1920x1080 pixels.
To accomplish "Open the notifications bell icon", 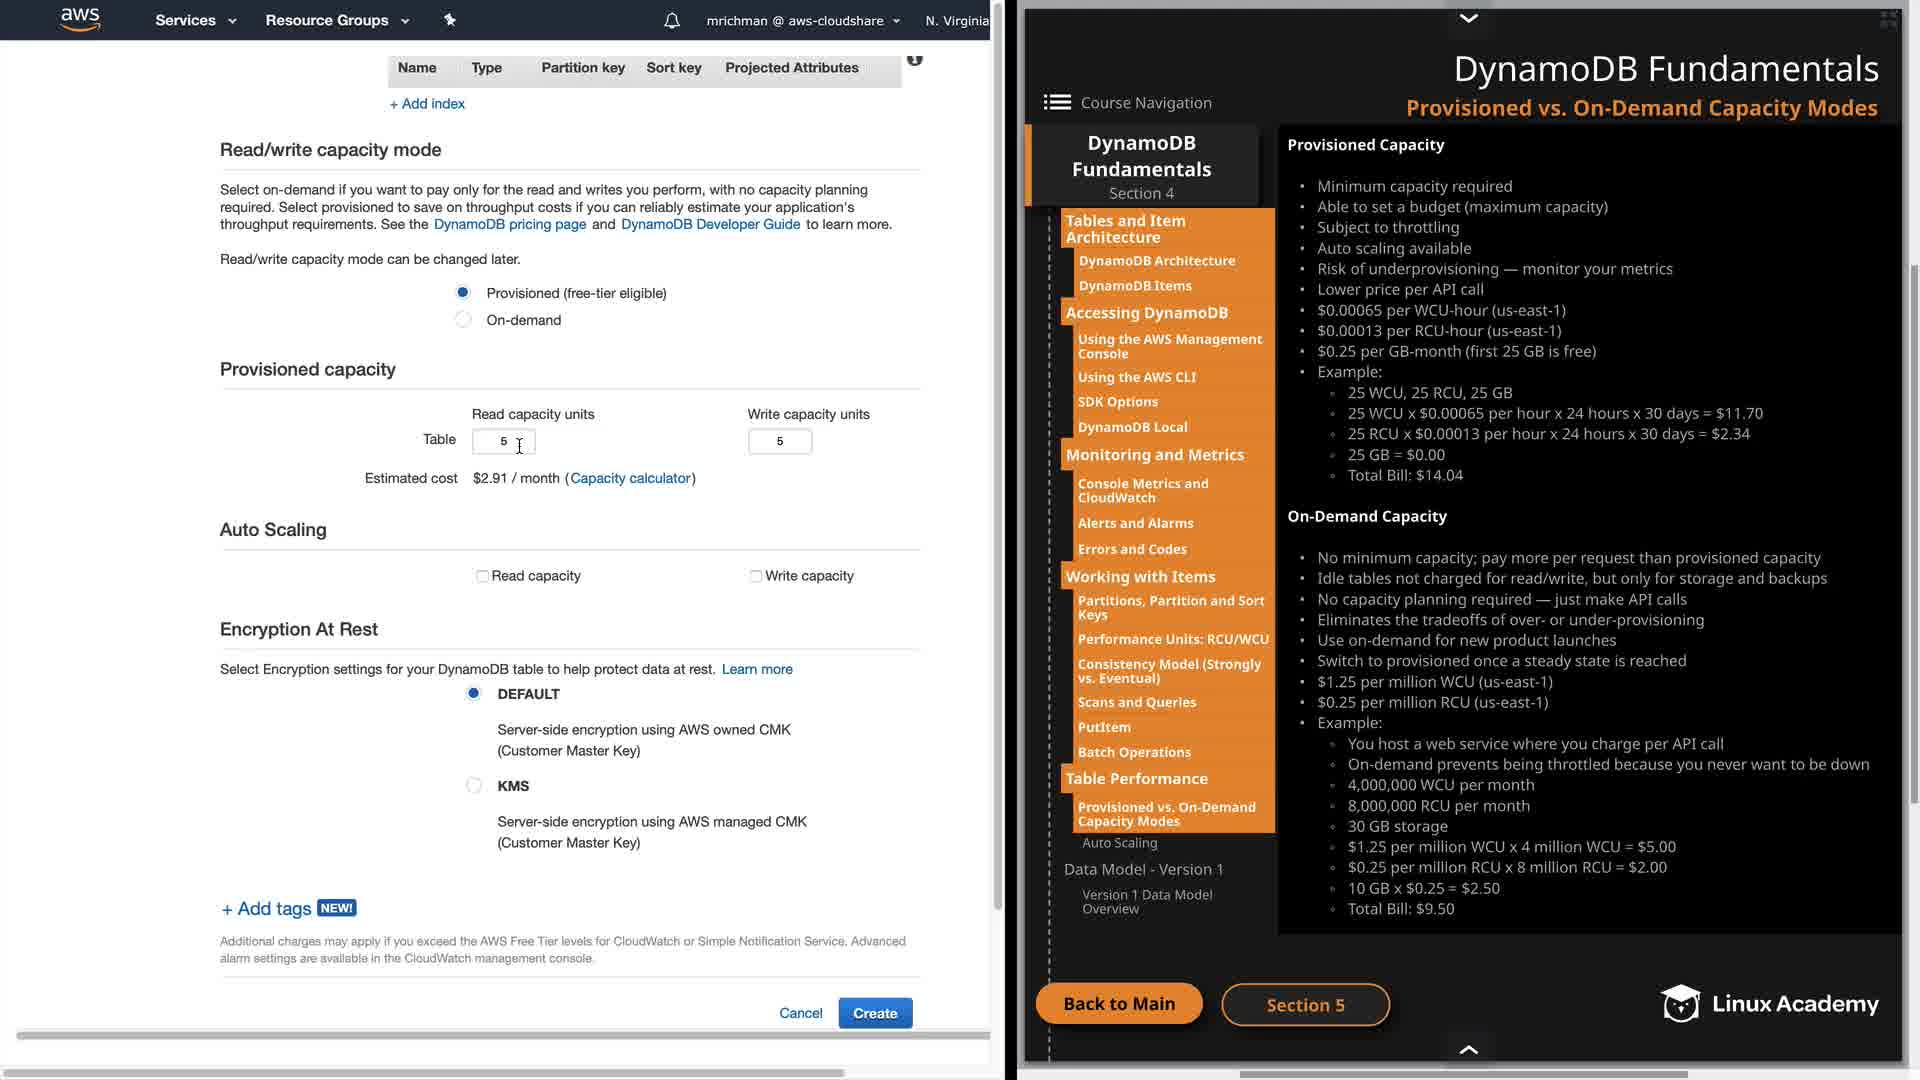I will click(672, 20).
